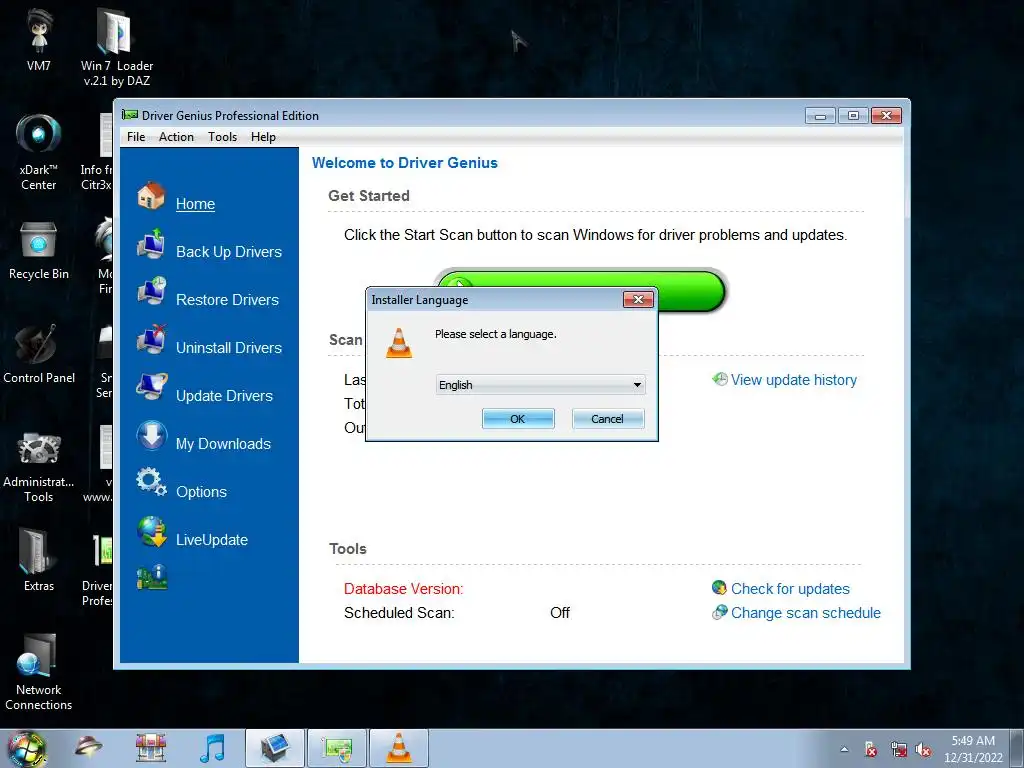Close the Installer Language dialog

point(638,299)
